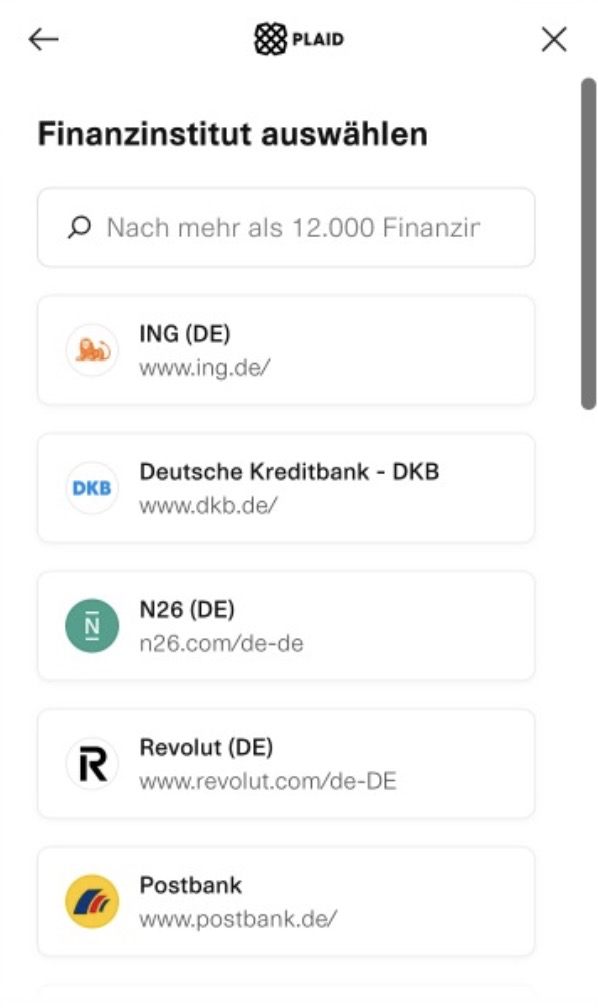This screenshot has width=598, height=1008.
Task: Click the green N26 logo
Action: pos(92,626)
